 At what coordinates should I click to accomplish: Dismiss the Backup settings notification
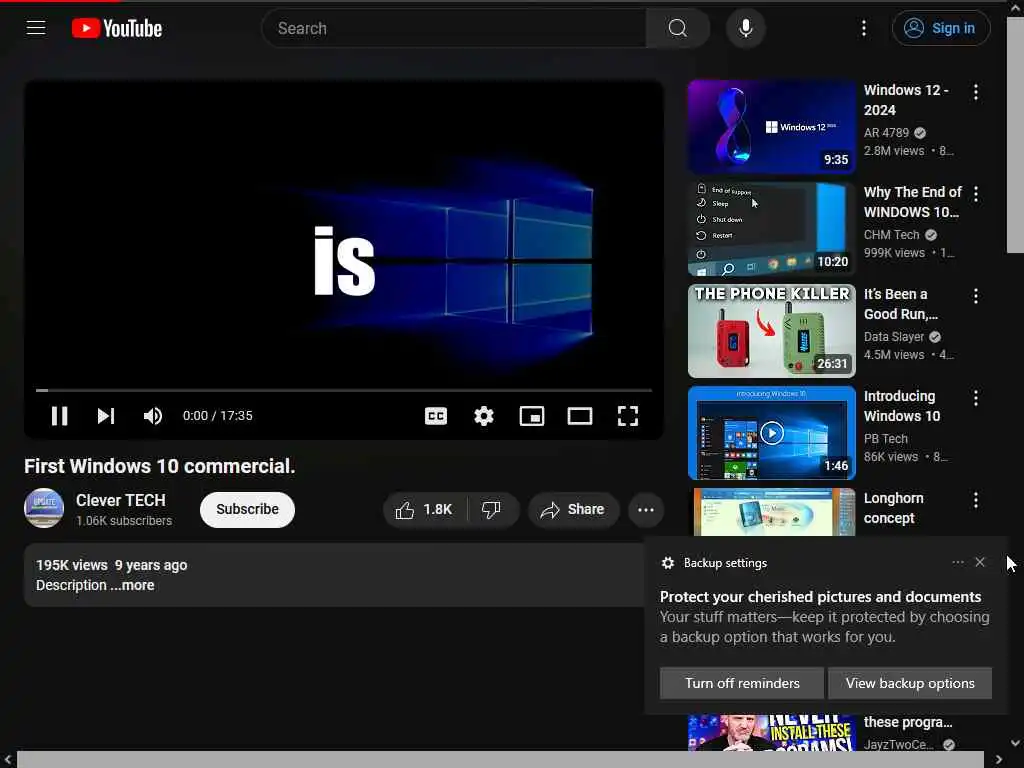(x=980, y=562)
